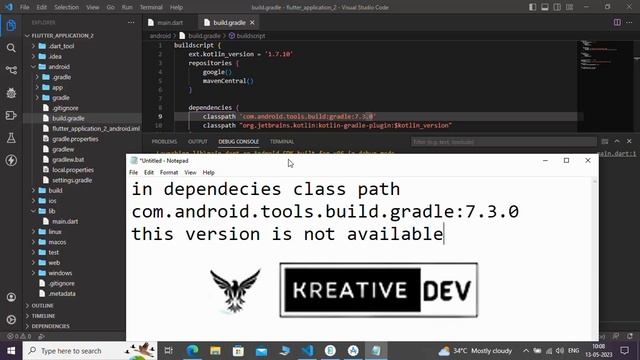Open Run and Debug view
Screen dimensions: 640x360
coord(11,93)
